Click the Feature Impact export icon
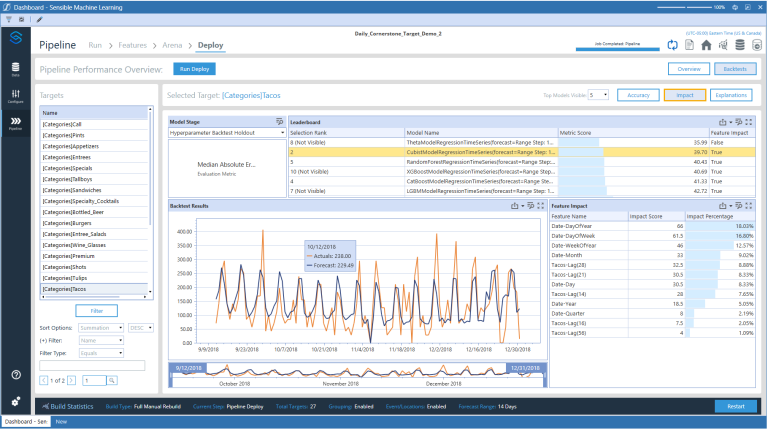Viewport: 768px width, 429px height. tap(722, 206)
